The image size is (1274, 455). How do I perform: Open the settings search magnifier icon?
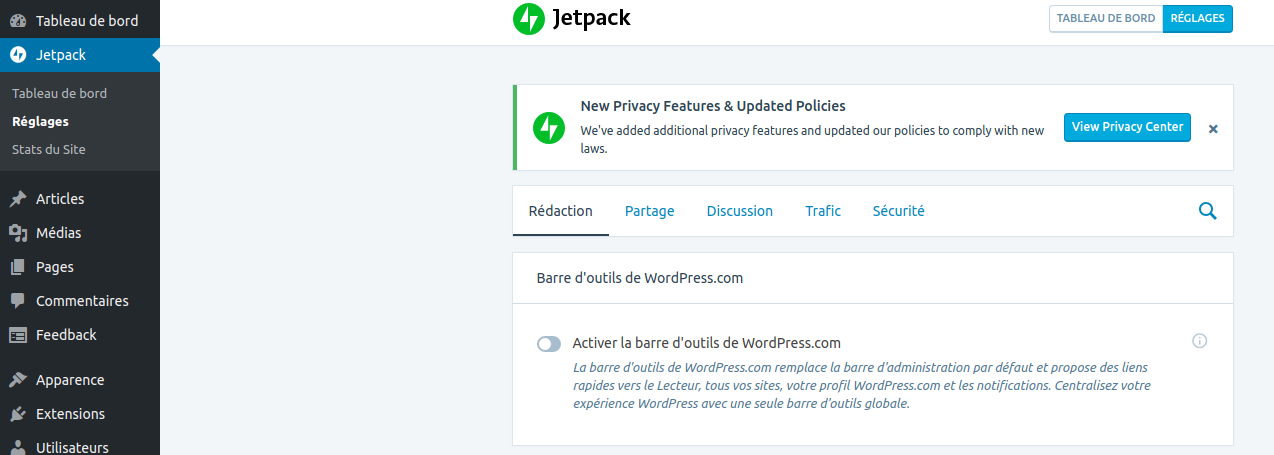click(x=1207, y=211)
